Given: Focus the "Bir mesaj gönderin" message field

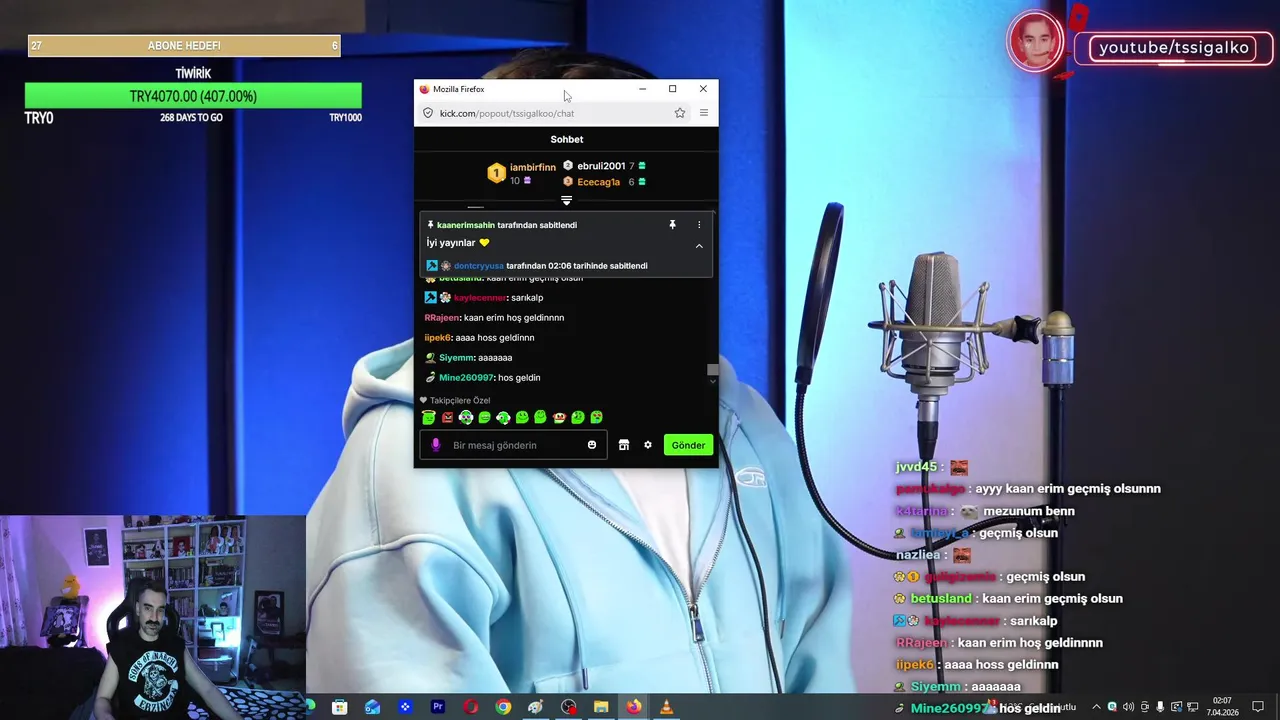Looking at the screenshot, I should click(515, 445).
